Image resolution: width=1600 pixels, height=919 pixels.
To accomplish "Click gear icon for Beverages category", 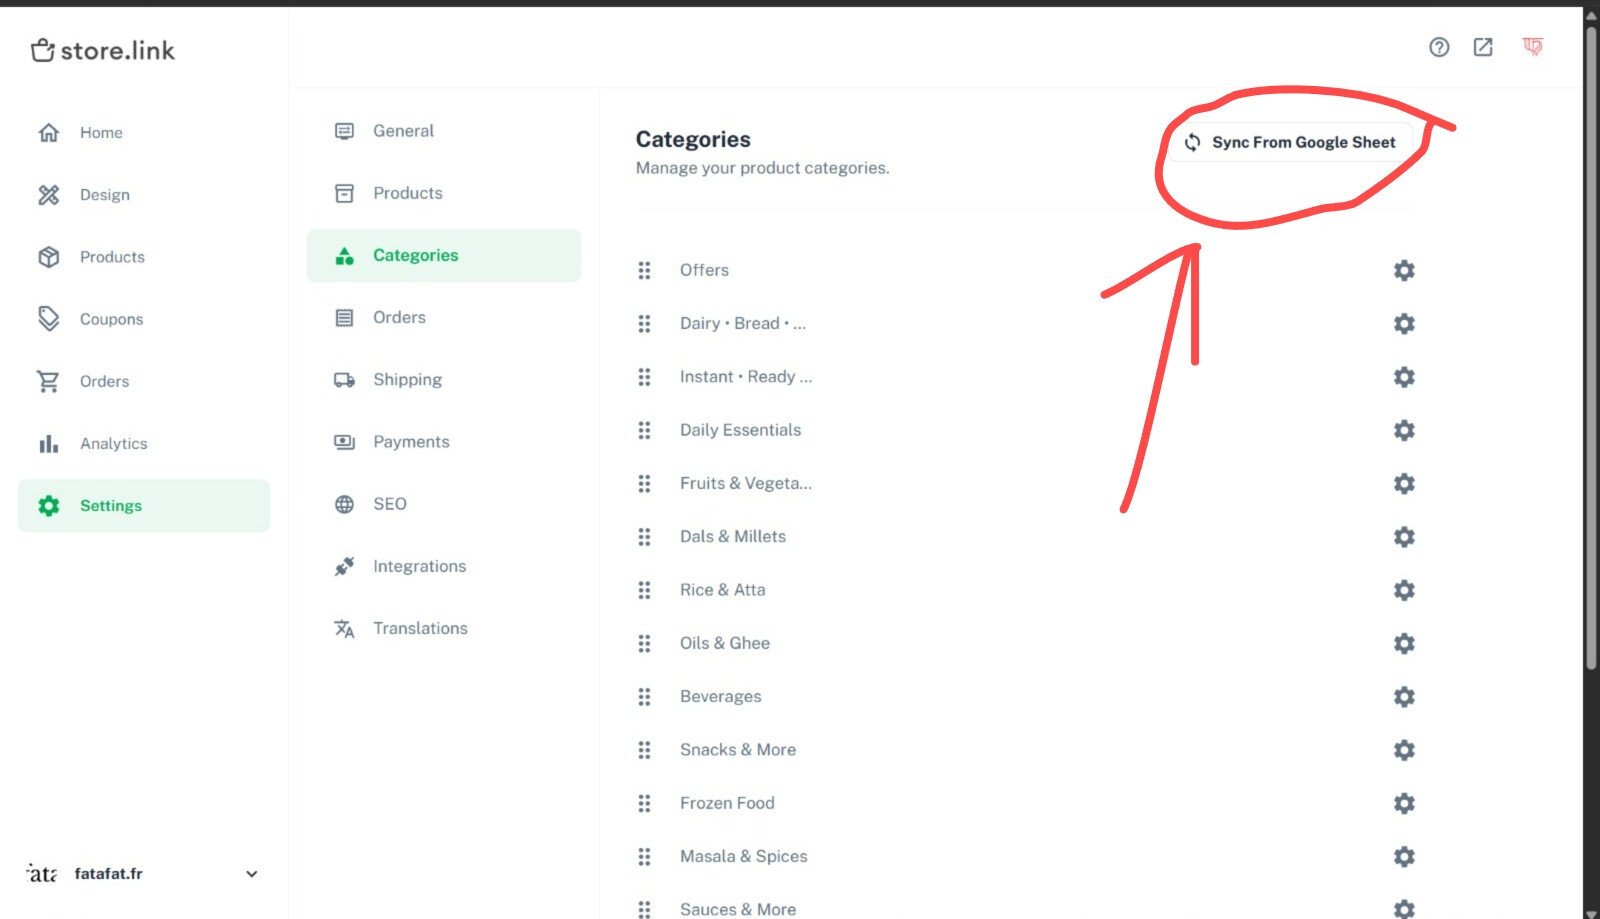I will [x=1404, y=696].
